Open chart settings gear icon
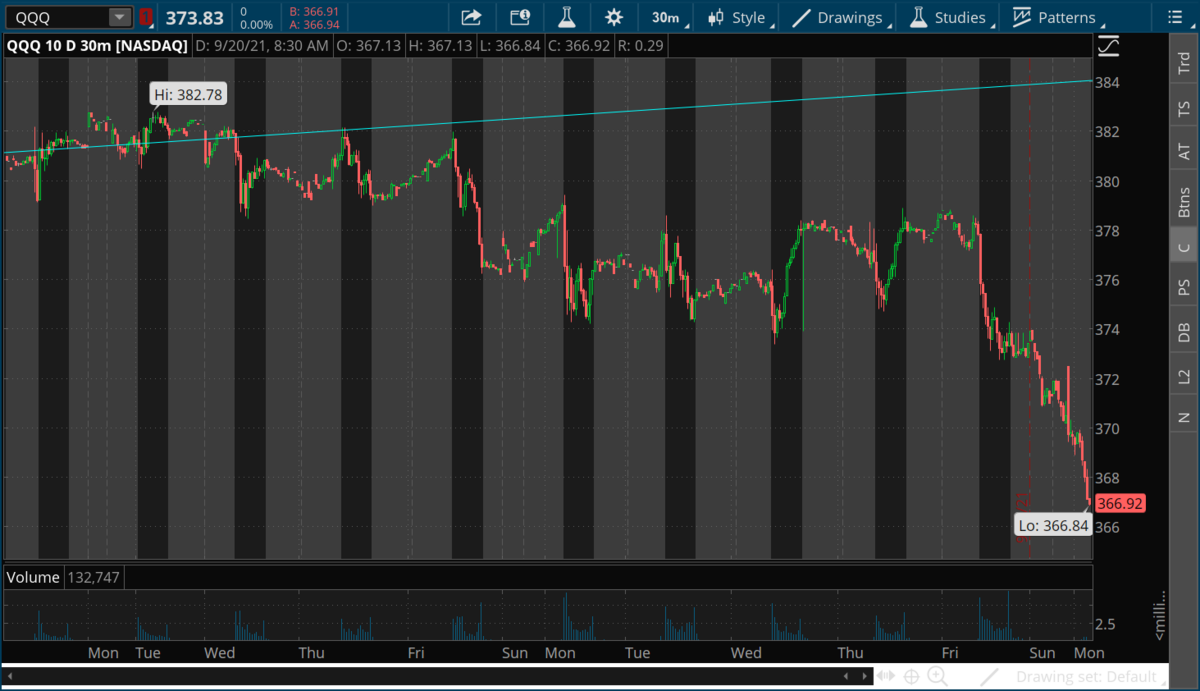The height and width of the screenshot is (691, 1200). [614, 17]
